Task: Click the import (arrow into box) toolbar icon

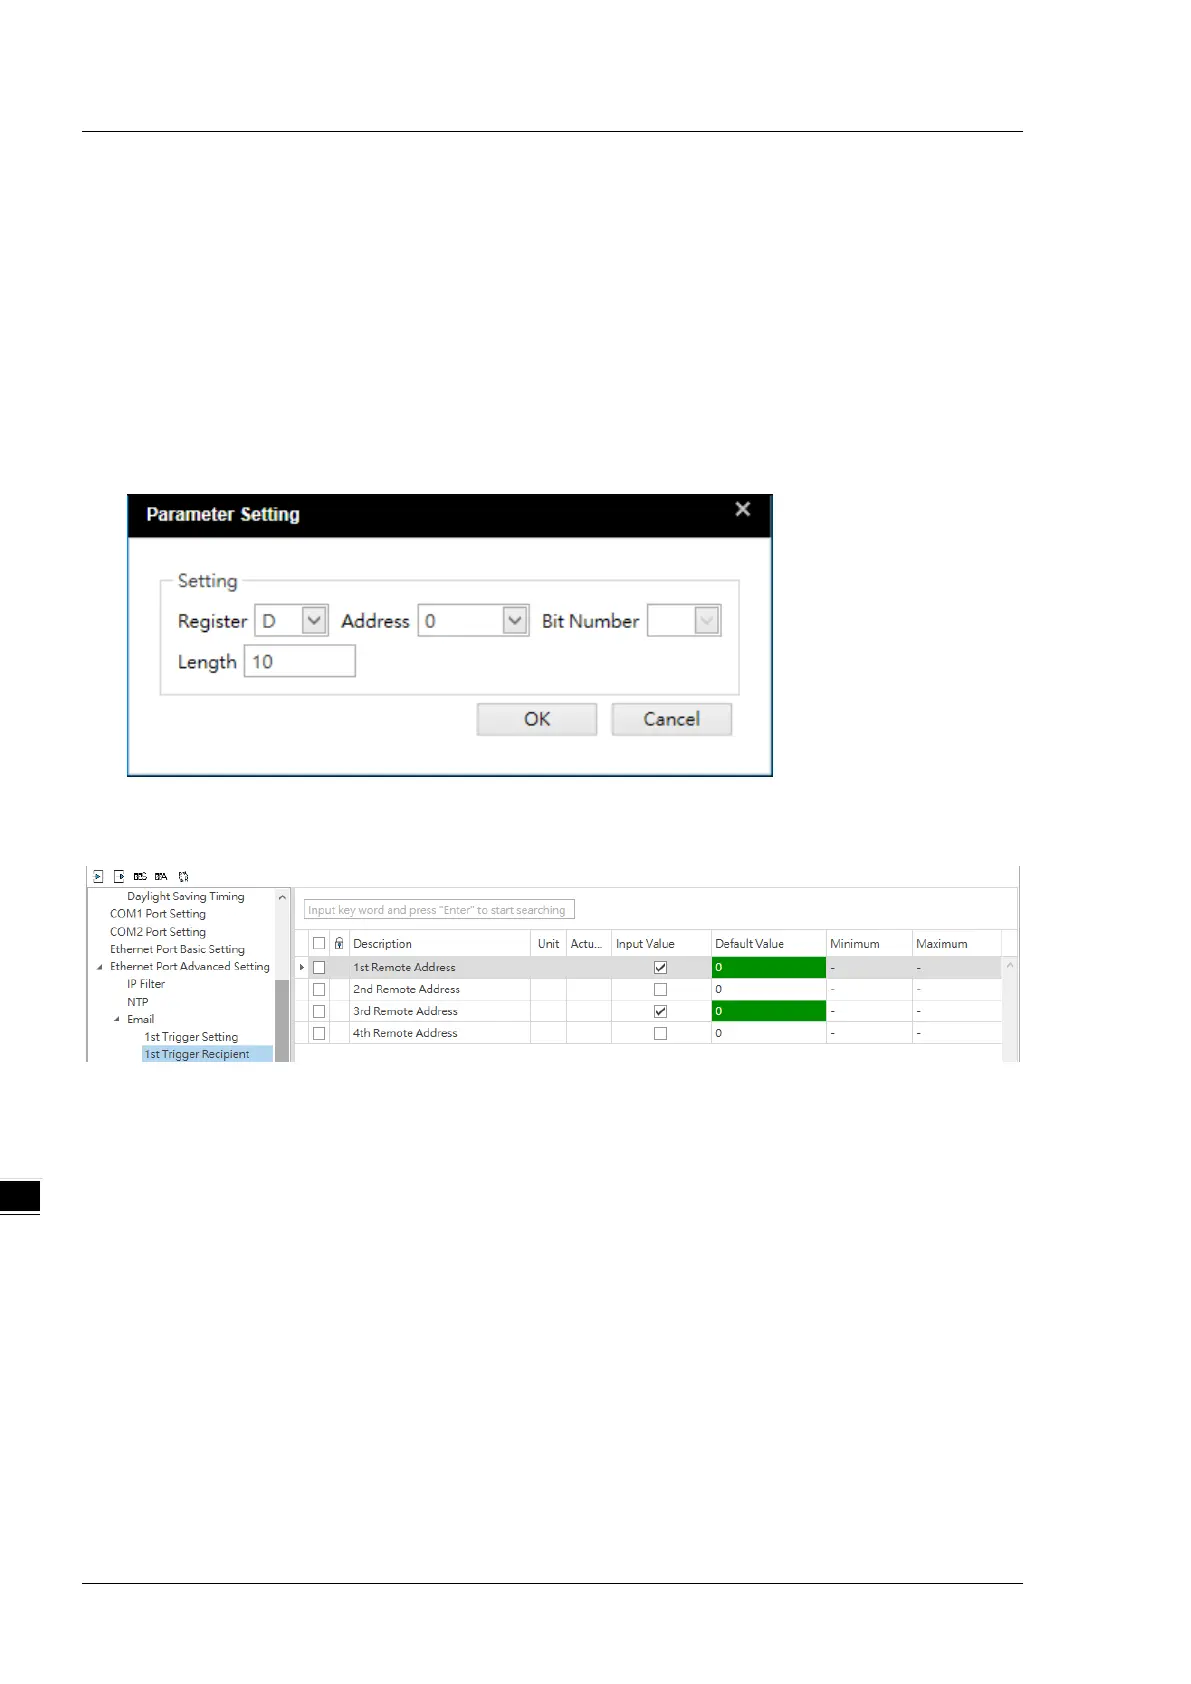Action: 98,876
